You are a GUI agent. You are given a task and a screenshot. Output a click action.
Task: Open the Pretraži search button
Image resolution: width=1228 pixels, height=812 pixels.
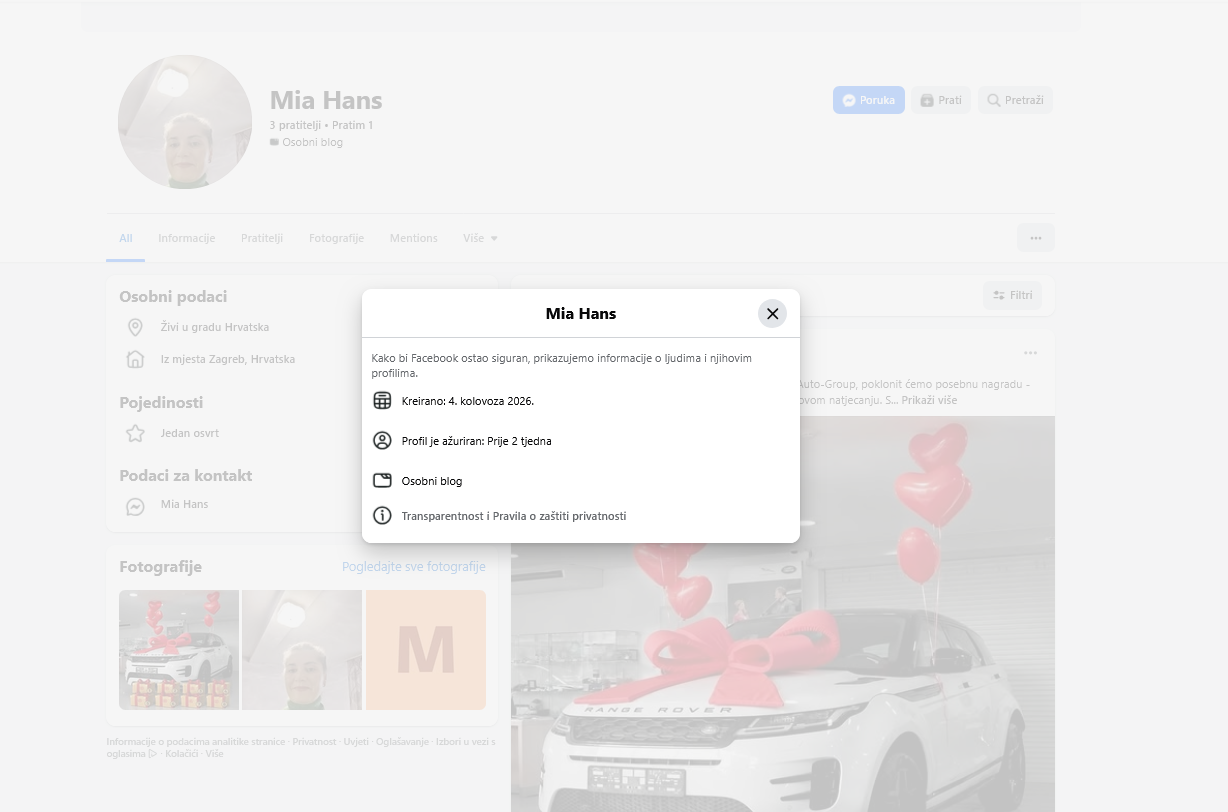tap(1015, 100)
